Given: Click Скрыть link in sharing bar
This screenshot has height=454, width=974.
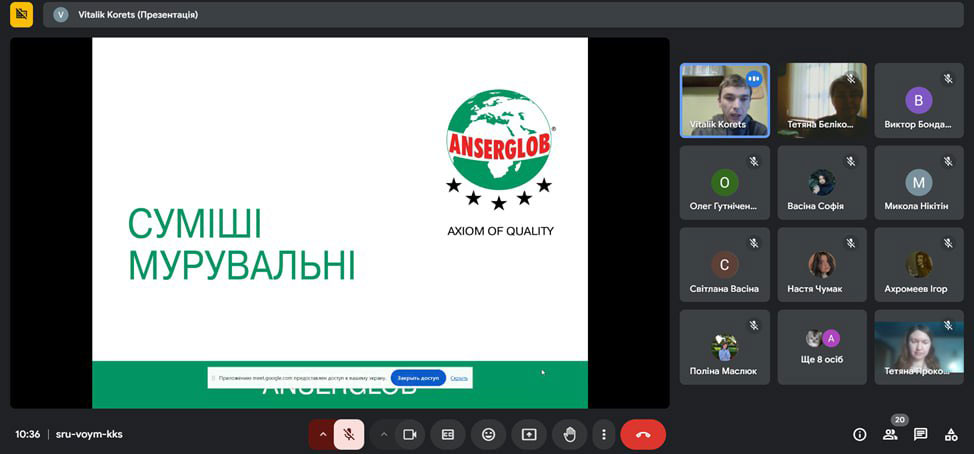Looking at the screenshot, I should click(459, 378).
